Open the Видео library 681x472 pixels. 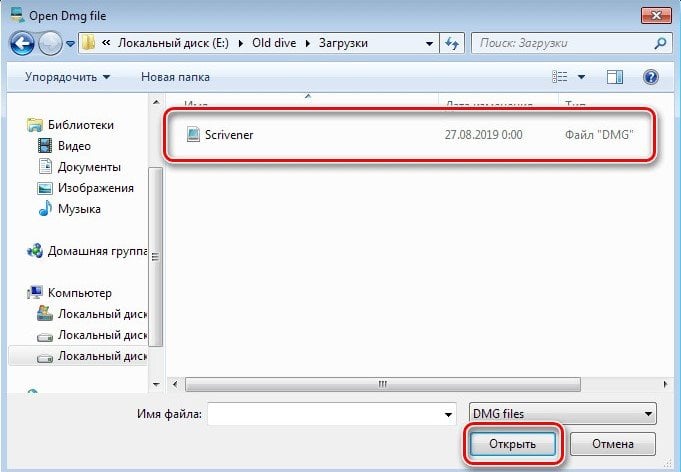point(74,146)
